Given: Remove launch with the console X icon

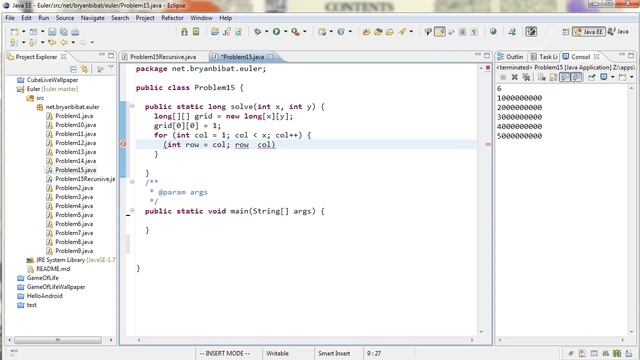Looking at the screenshot, I should (x=515, y=77).
